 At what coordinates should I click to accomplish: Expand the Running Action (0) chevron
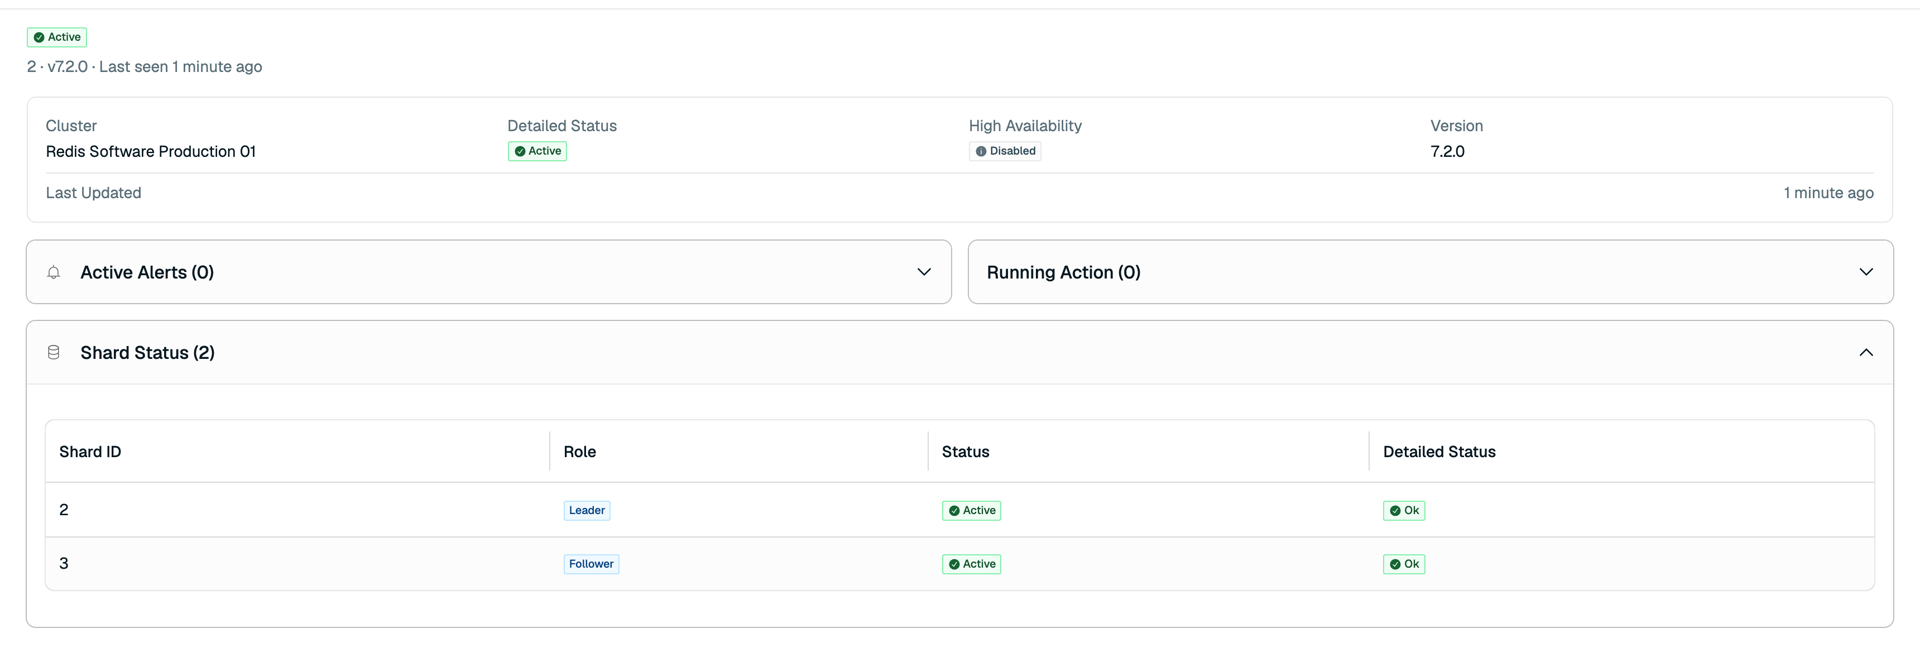[x=1866, y=272]
